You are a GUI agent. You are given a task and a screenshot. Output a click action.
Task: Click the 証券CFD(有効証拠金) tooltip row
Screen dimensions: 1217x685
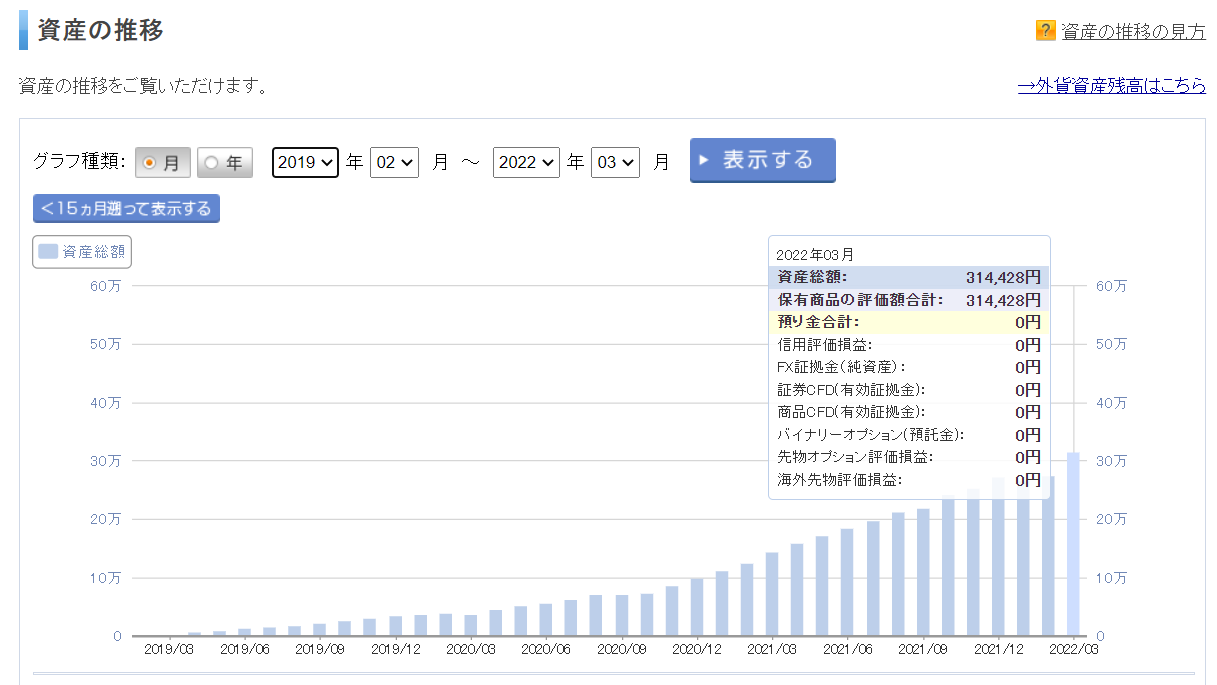click(909, 390)
